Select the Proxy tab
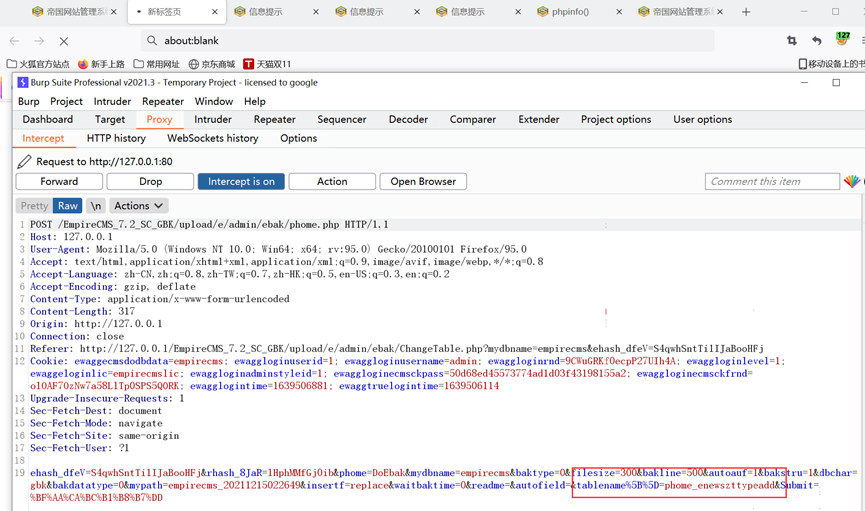Viewport: 865px width, 511px height. tap(159, 119)
